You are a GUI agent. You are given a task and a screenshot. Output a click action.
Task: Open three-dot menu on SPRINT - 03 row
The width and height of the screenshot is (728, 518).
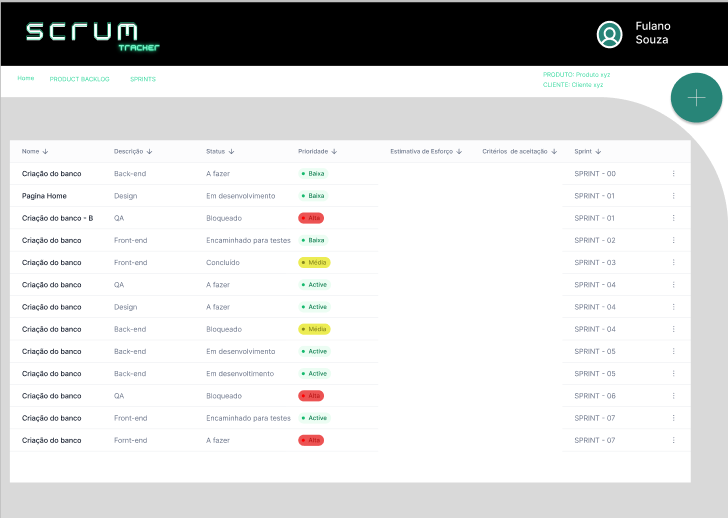click(x=673, y=263)
